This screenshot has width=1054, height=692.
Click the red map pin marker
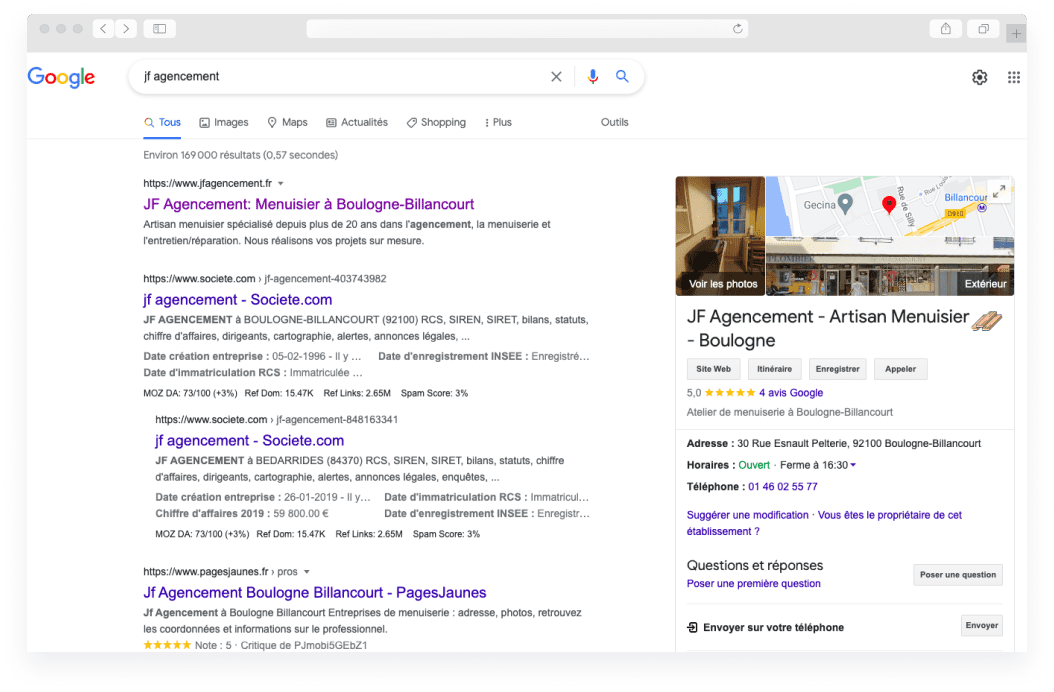pyautogui.click(x=889, y=204)
